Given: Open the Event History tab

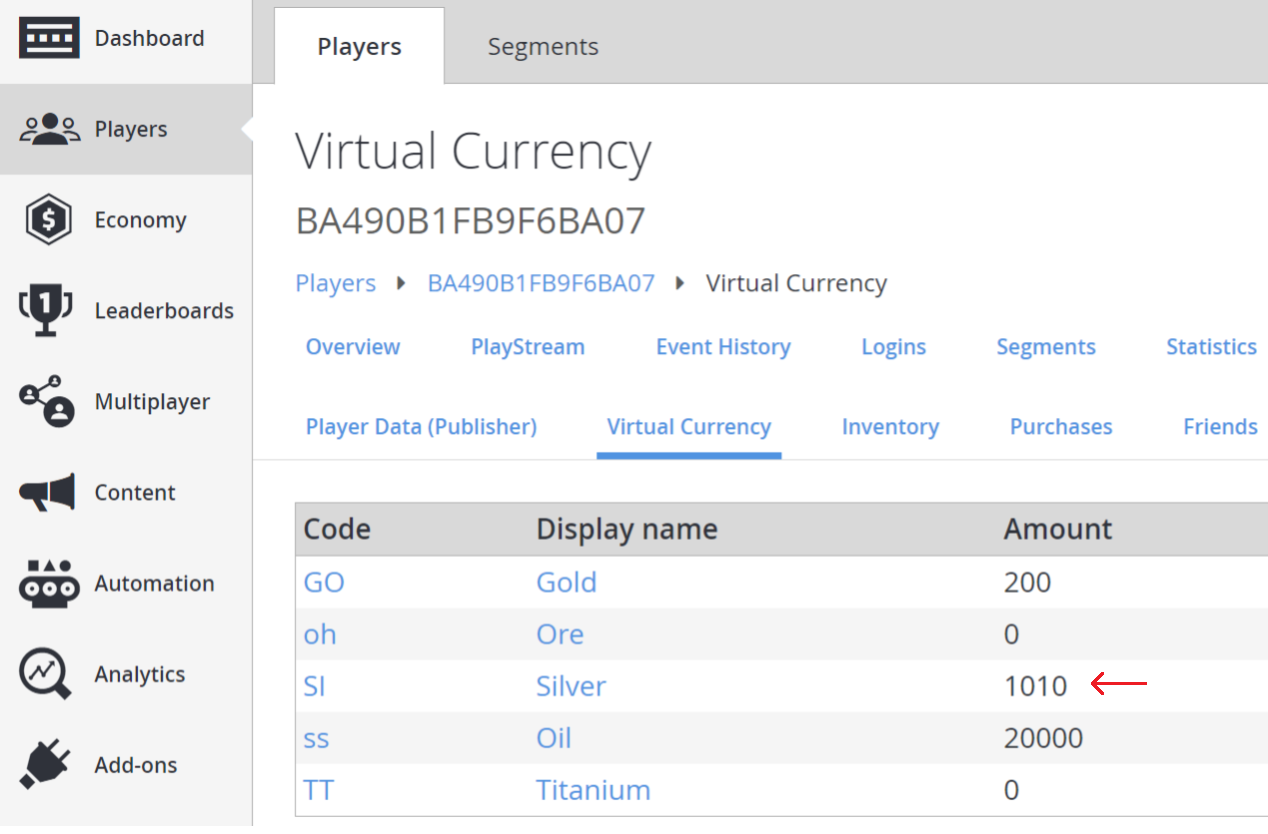Looking at the screenshot, I should click(723, 346).
